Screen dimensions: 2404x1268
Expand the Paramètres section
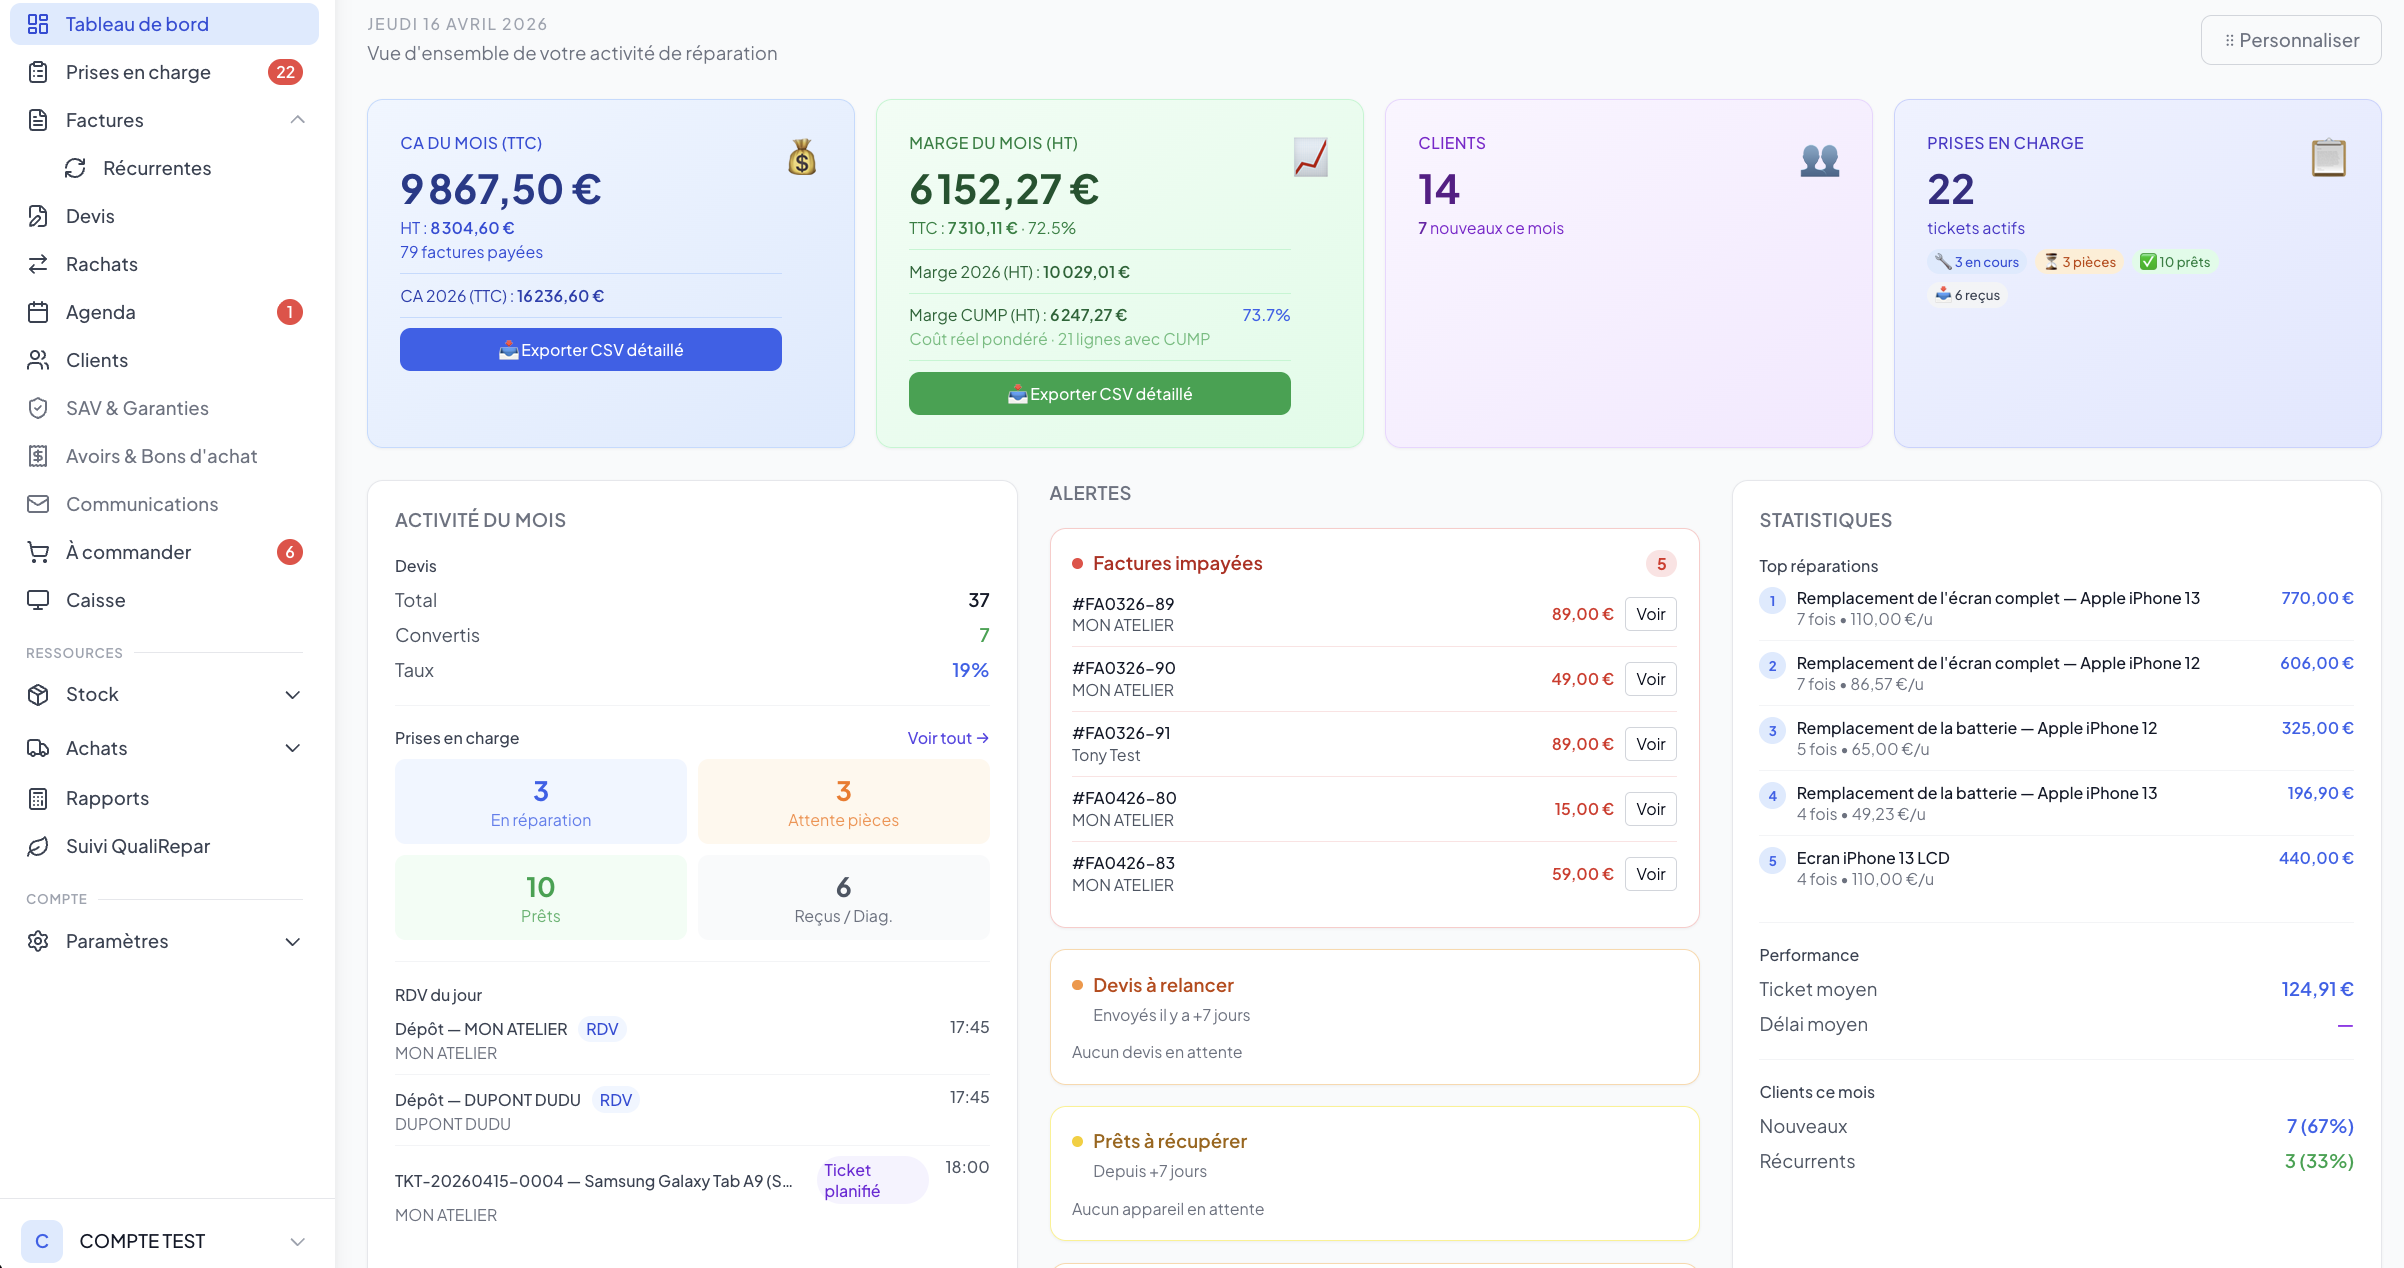coord(292,942)
